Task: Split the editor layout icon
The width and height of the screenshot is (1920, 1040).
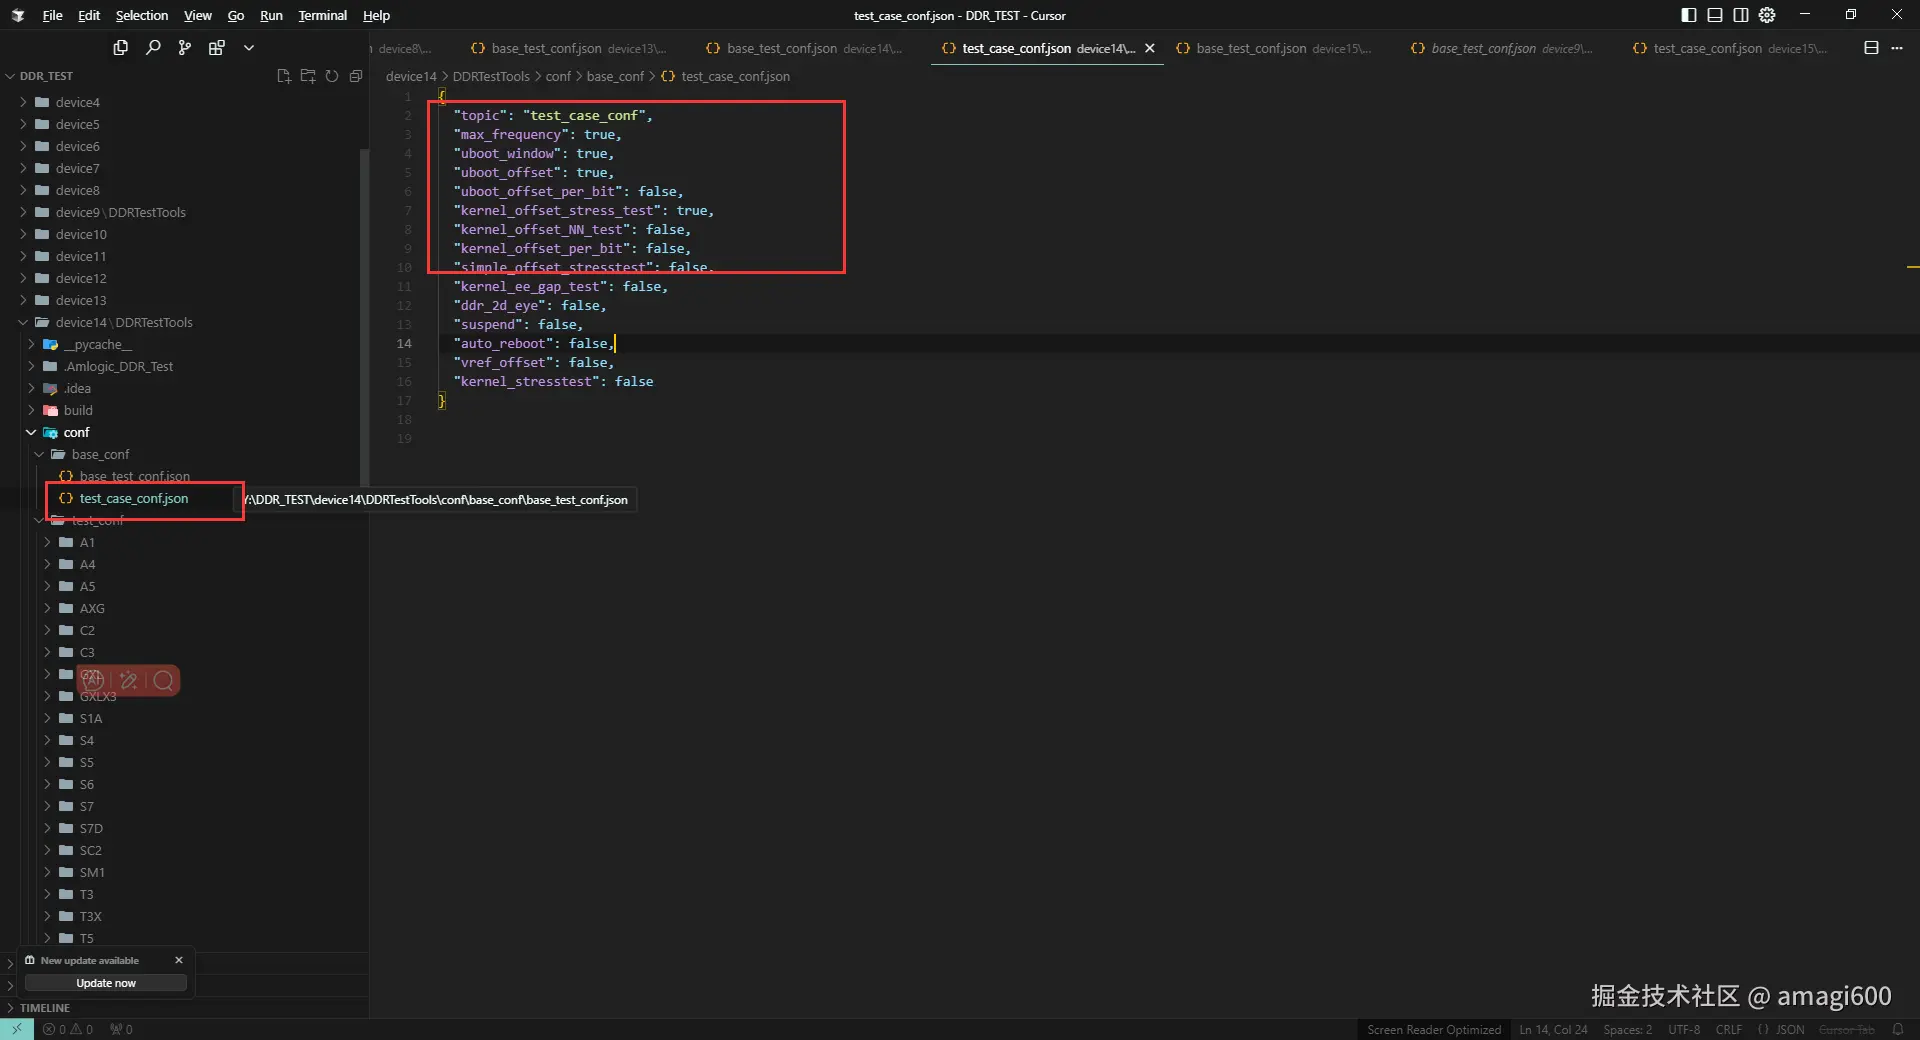Action: pos(1872,48)
